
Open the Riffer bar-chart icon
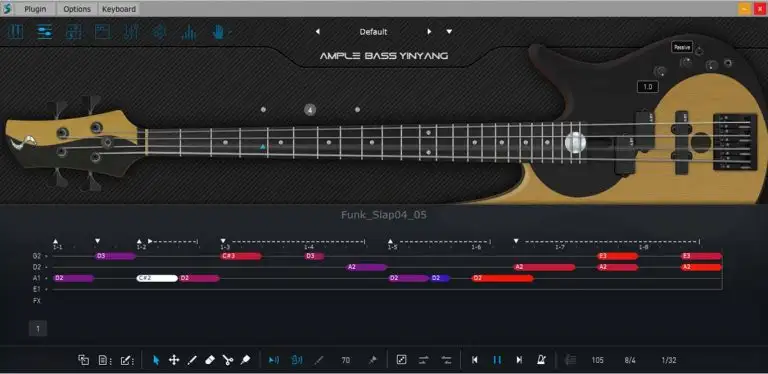click(x=189, y=32)
